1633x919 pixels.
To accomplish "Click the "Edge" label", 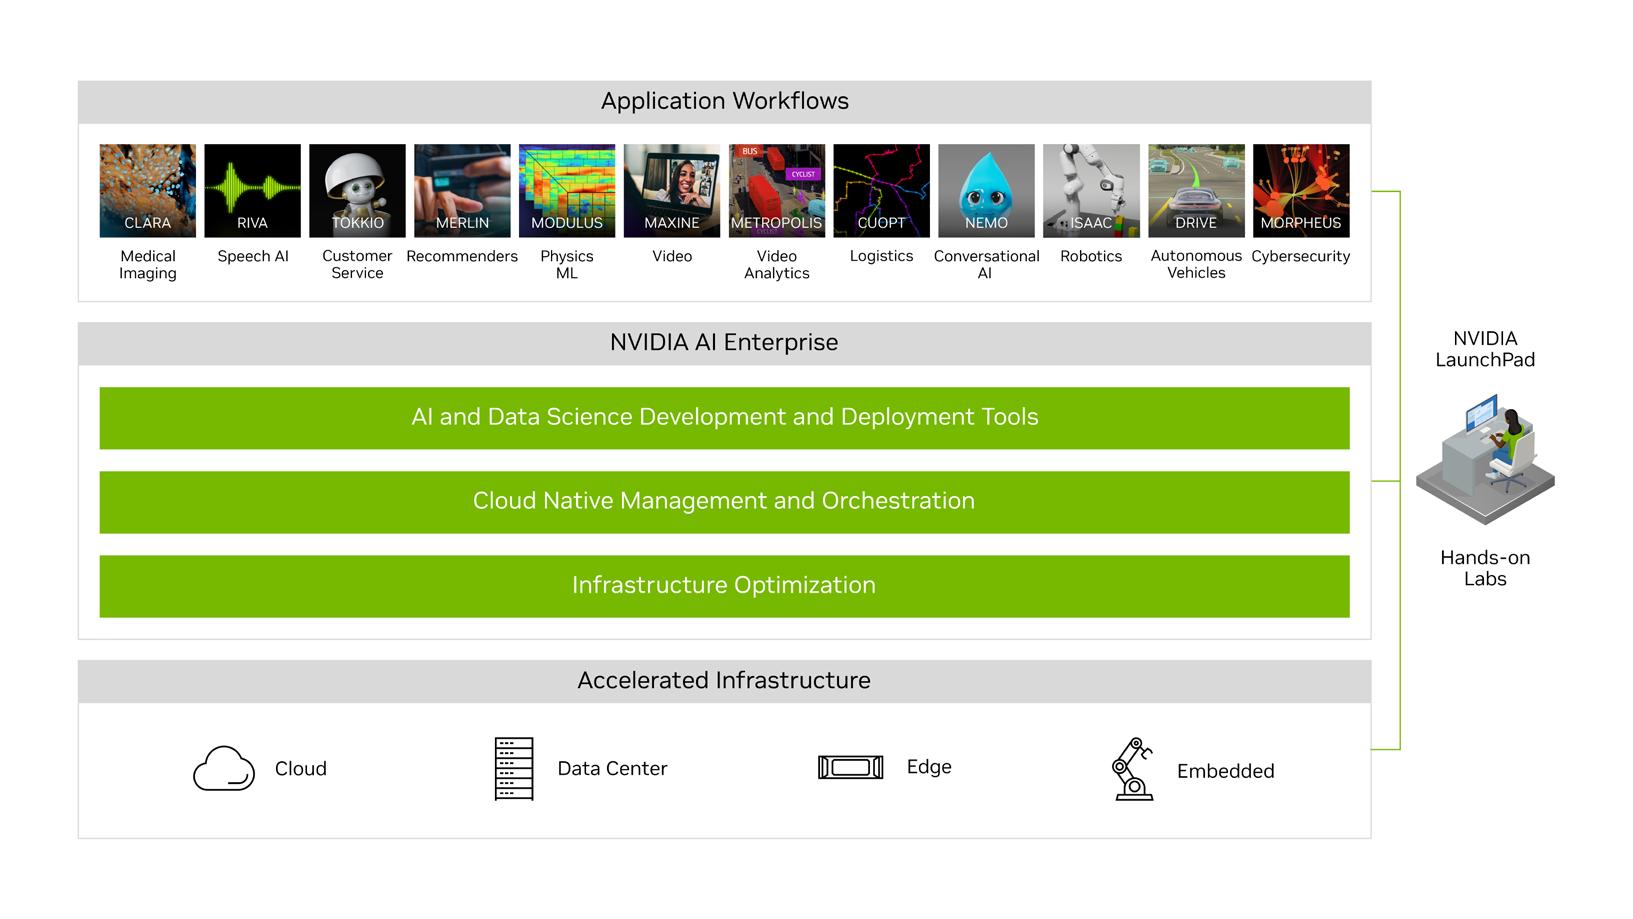I will click(929, 767).
